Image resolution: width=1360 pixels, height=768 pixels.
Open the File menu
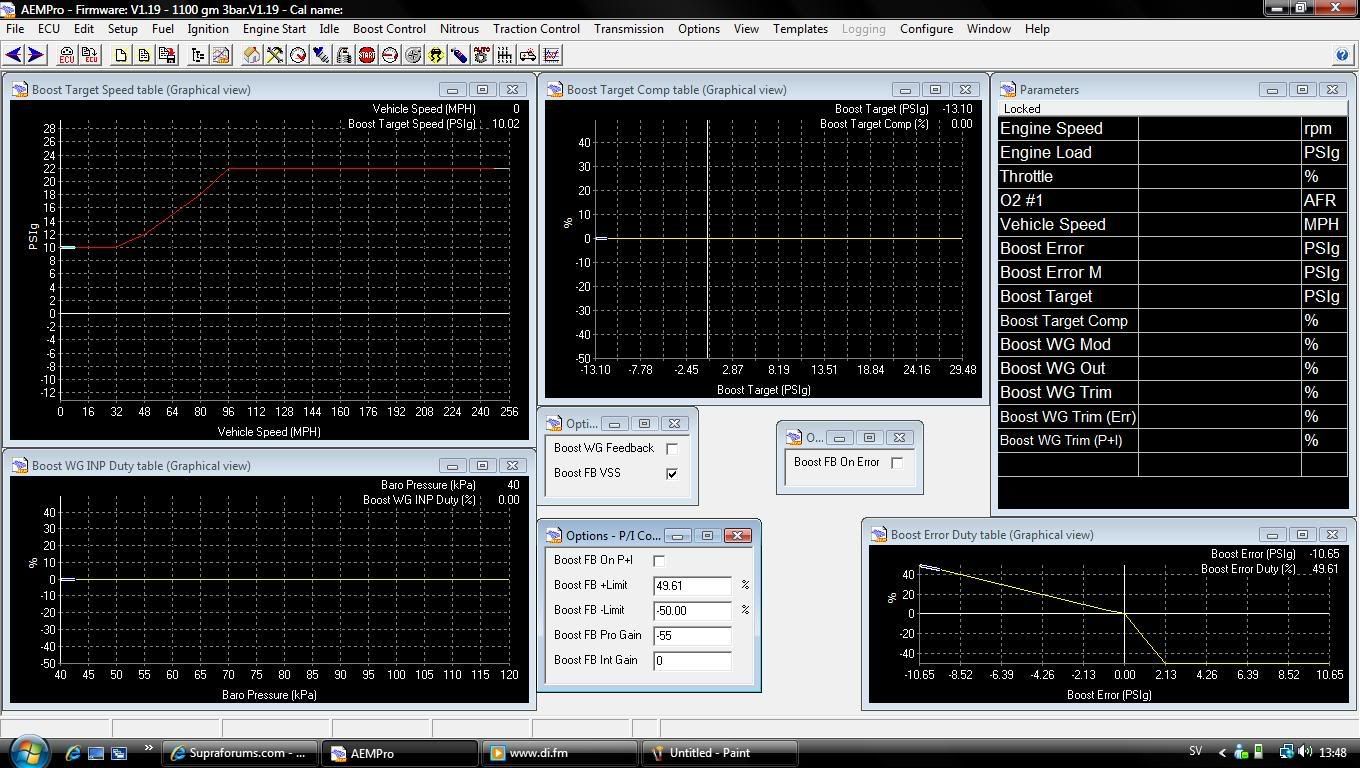coord(15,29)
